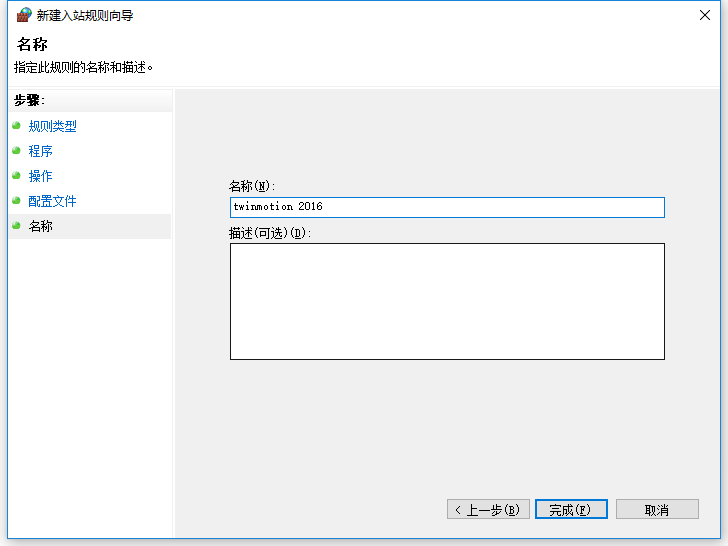Click the firewall wizard title bar icon
Screen dimensions: 728x546
coord(24,15)
